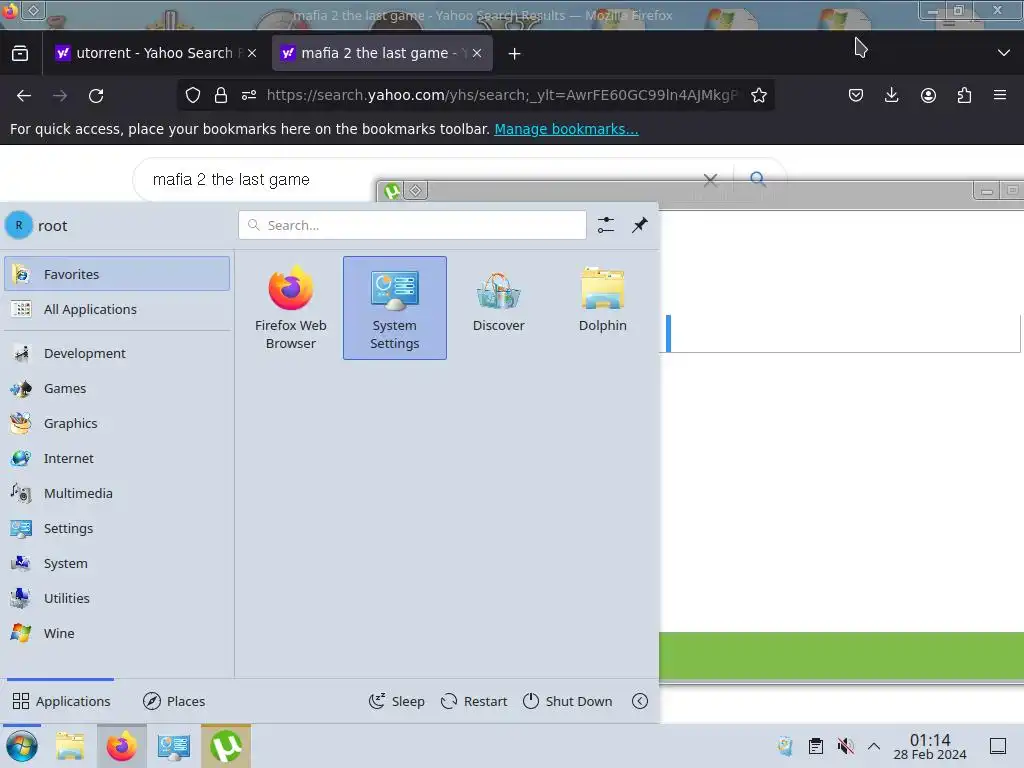Pin the application launcher open
Viewport: 1024px width, 768px height.
click(x=640, y=225)
